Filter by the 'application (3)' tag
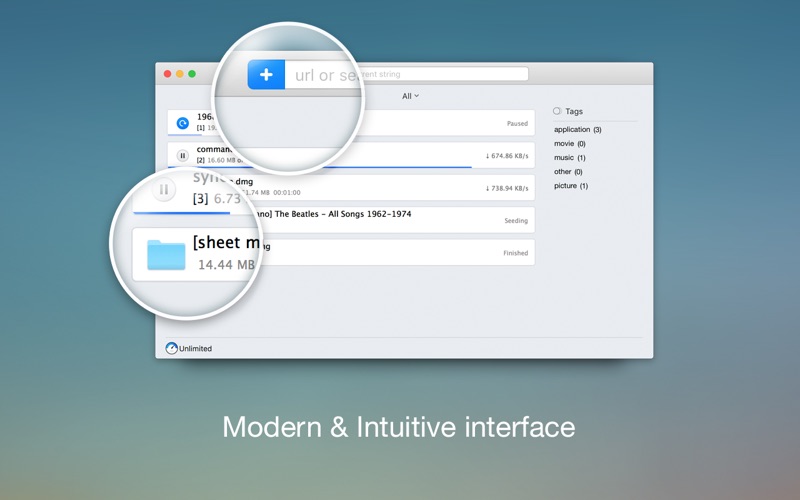 (x=577, y=130)
